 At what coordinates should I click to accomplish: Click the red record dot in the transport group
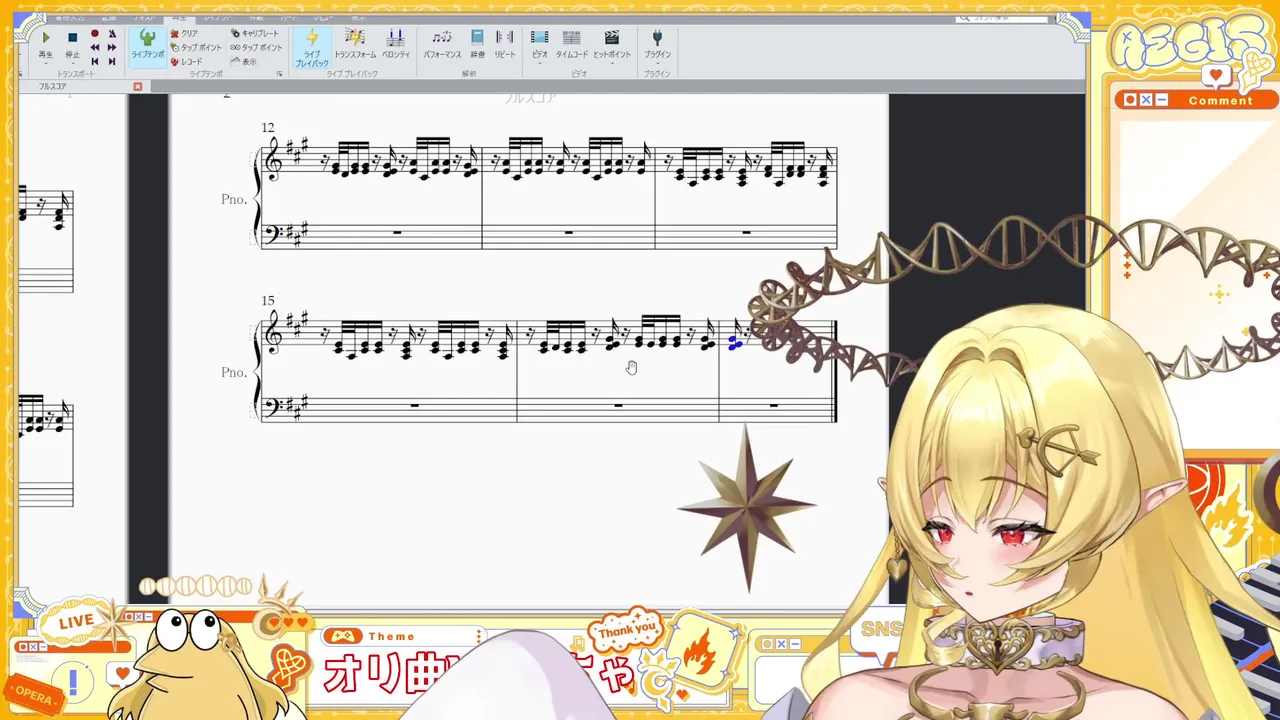point(95,34)
